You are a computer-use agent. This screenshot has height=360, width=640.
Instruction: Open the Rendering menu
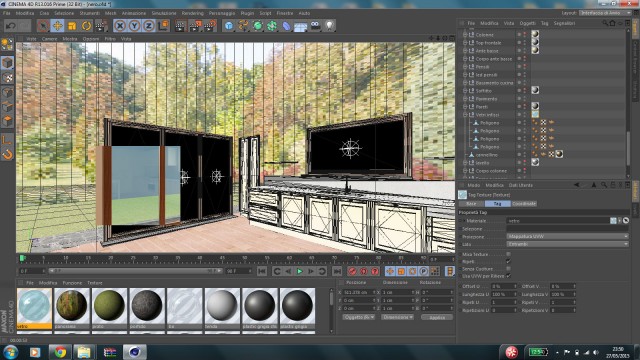coord(192,13)
